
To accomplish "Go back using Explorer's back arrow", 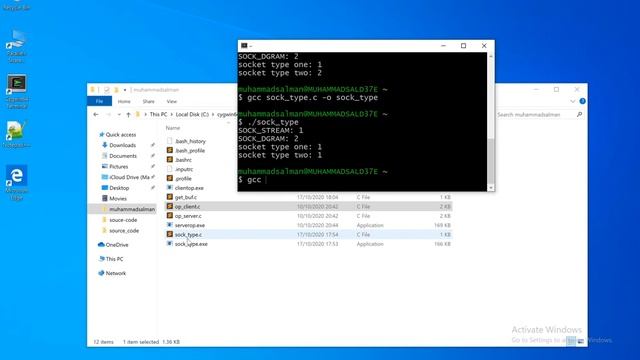I will [x=96, y=115].
